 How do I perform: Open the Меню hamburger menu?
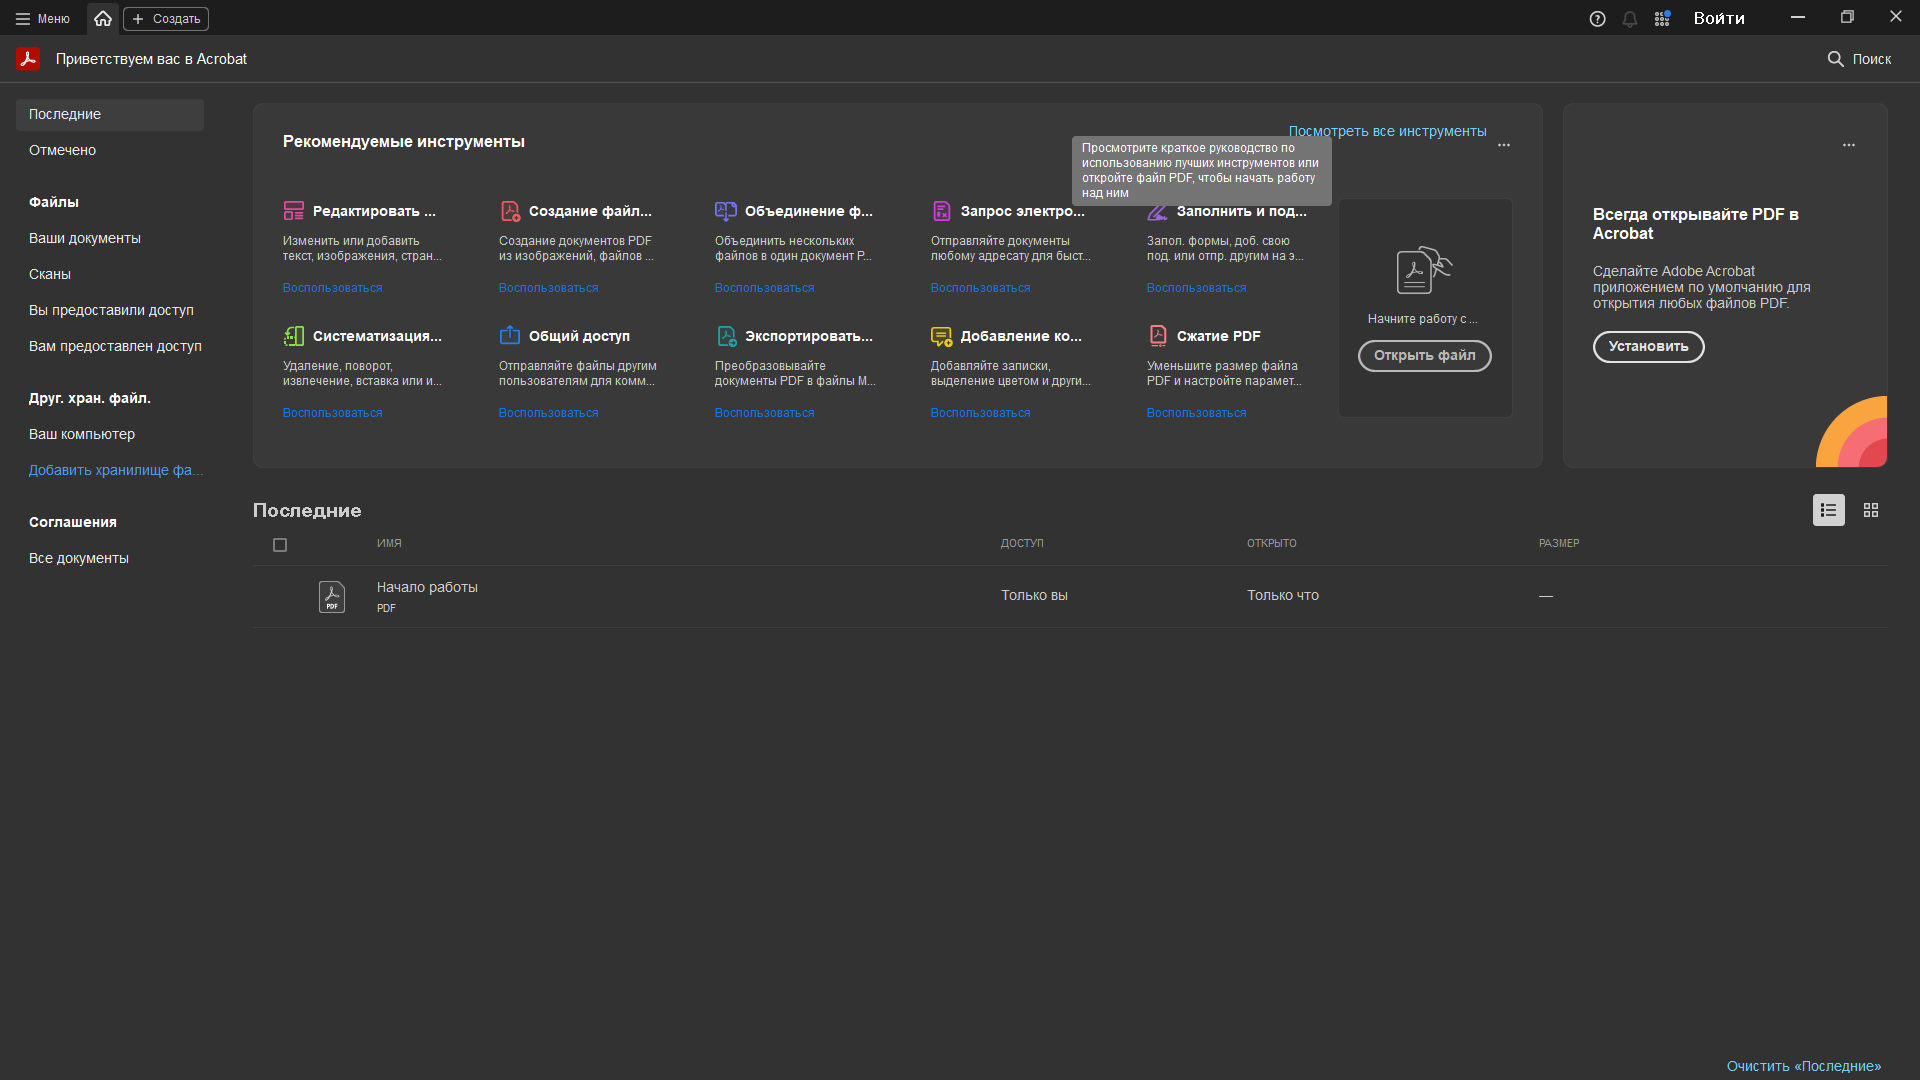click(42, 19)
